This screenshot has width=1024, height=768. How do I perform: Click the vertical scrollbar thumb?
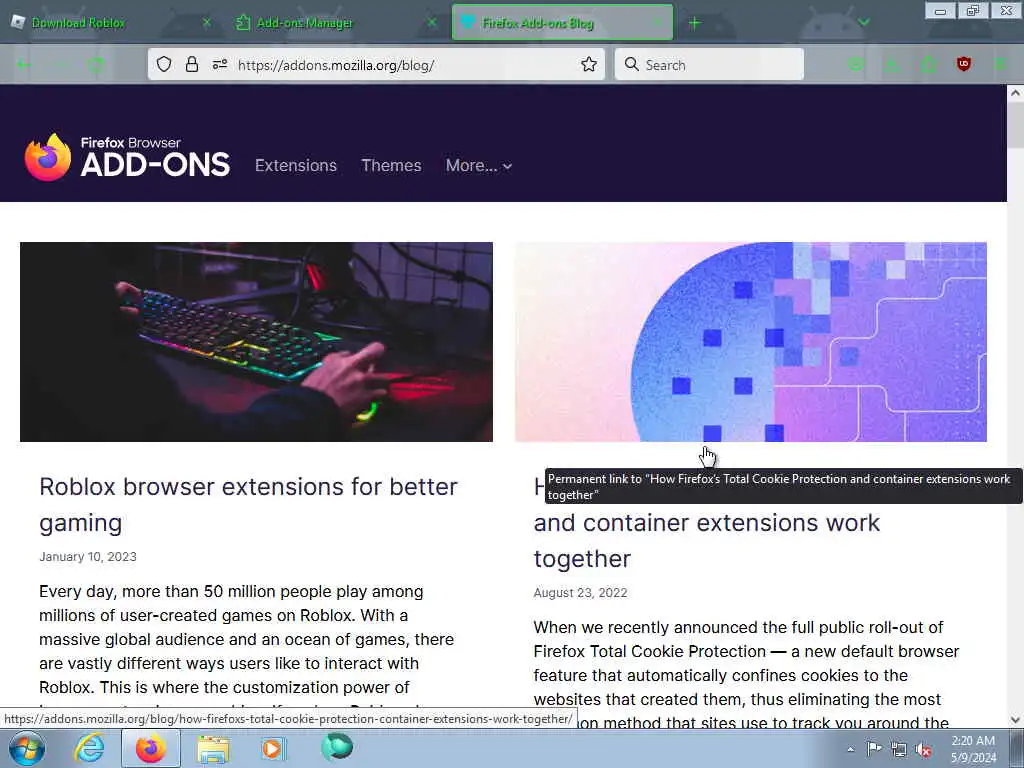1015,124
